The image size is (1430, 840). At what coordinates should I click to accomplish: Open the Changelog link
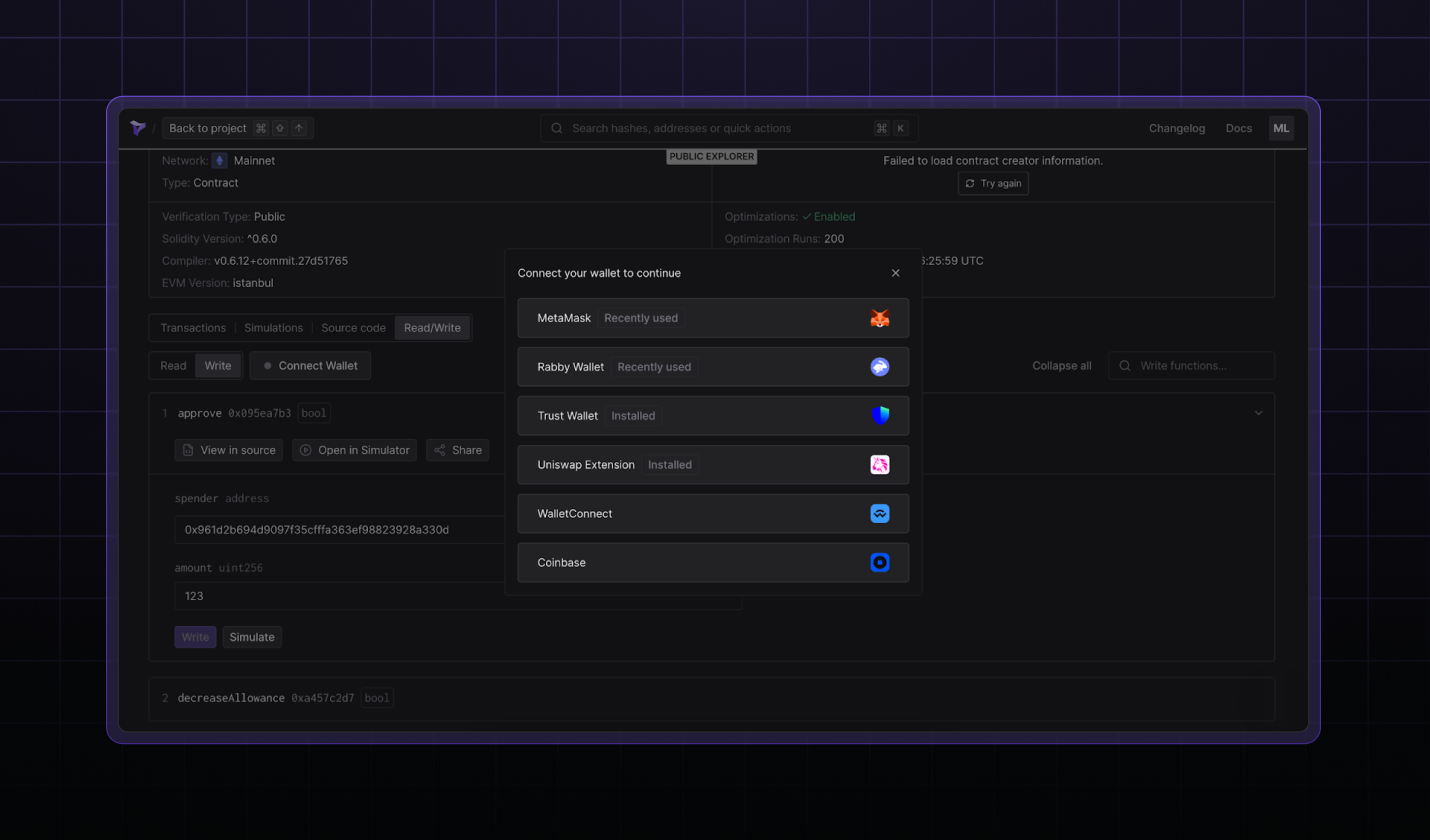tap(1177, 128)
